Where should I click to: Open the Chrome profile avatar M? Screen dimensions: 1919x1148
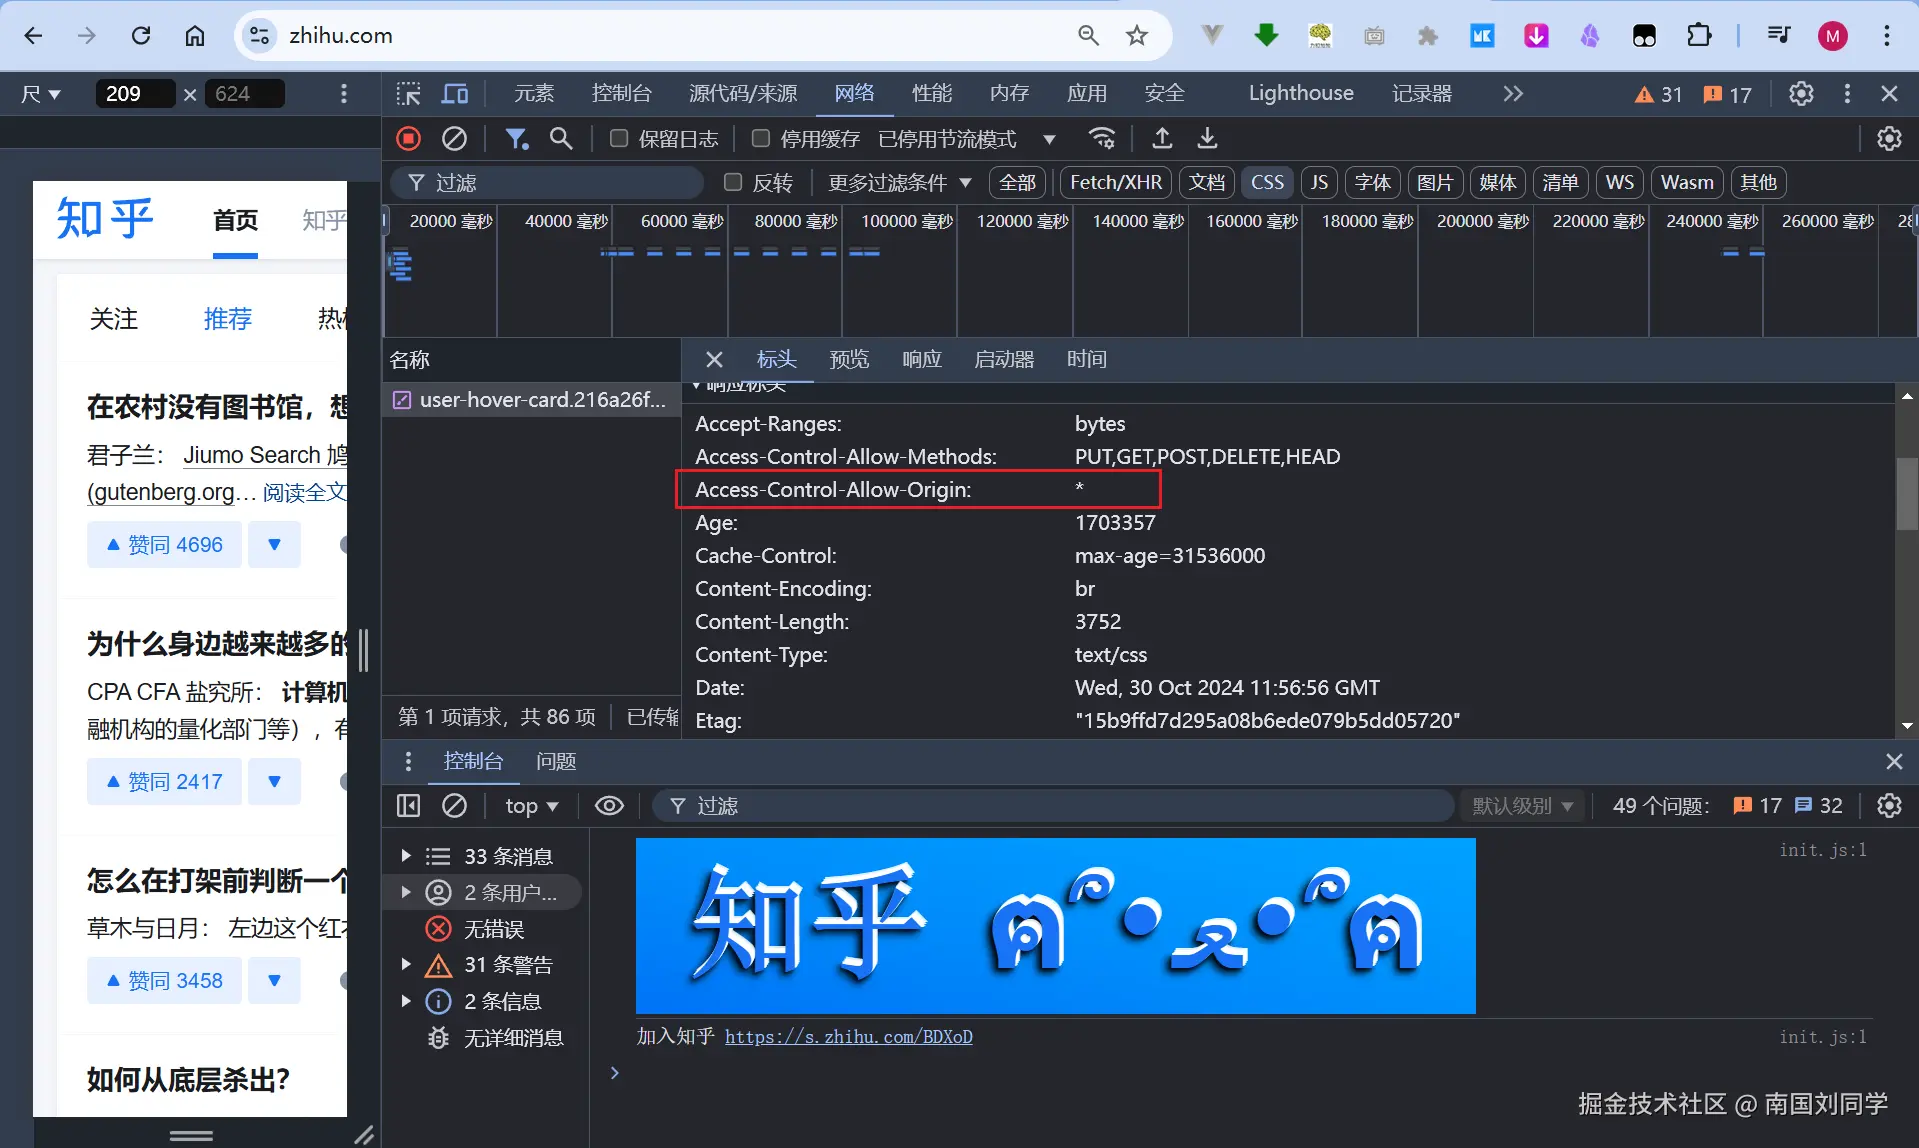point(1832,36)
